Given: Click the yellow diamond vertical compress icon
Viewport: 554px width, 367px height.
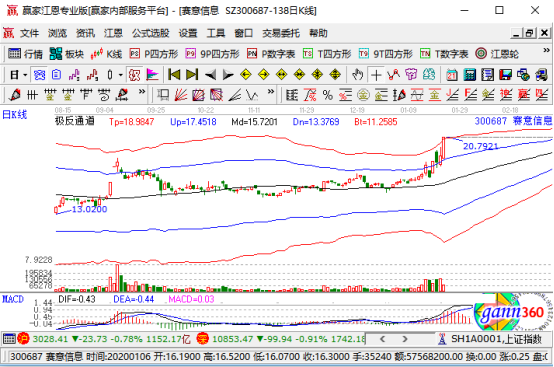Looking at the screenshot, I should [x=317, y=75].
